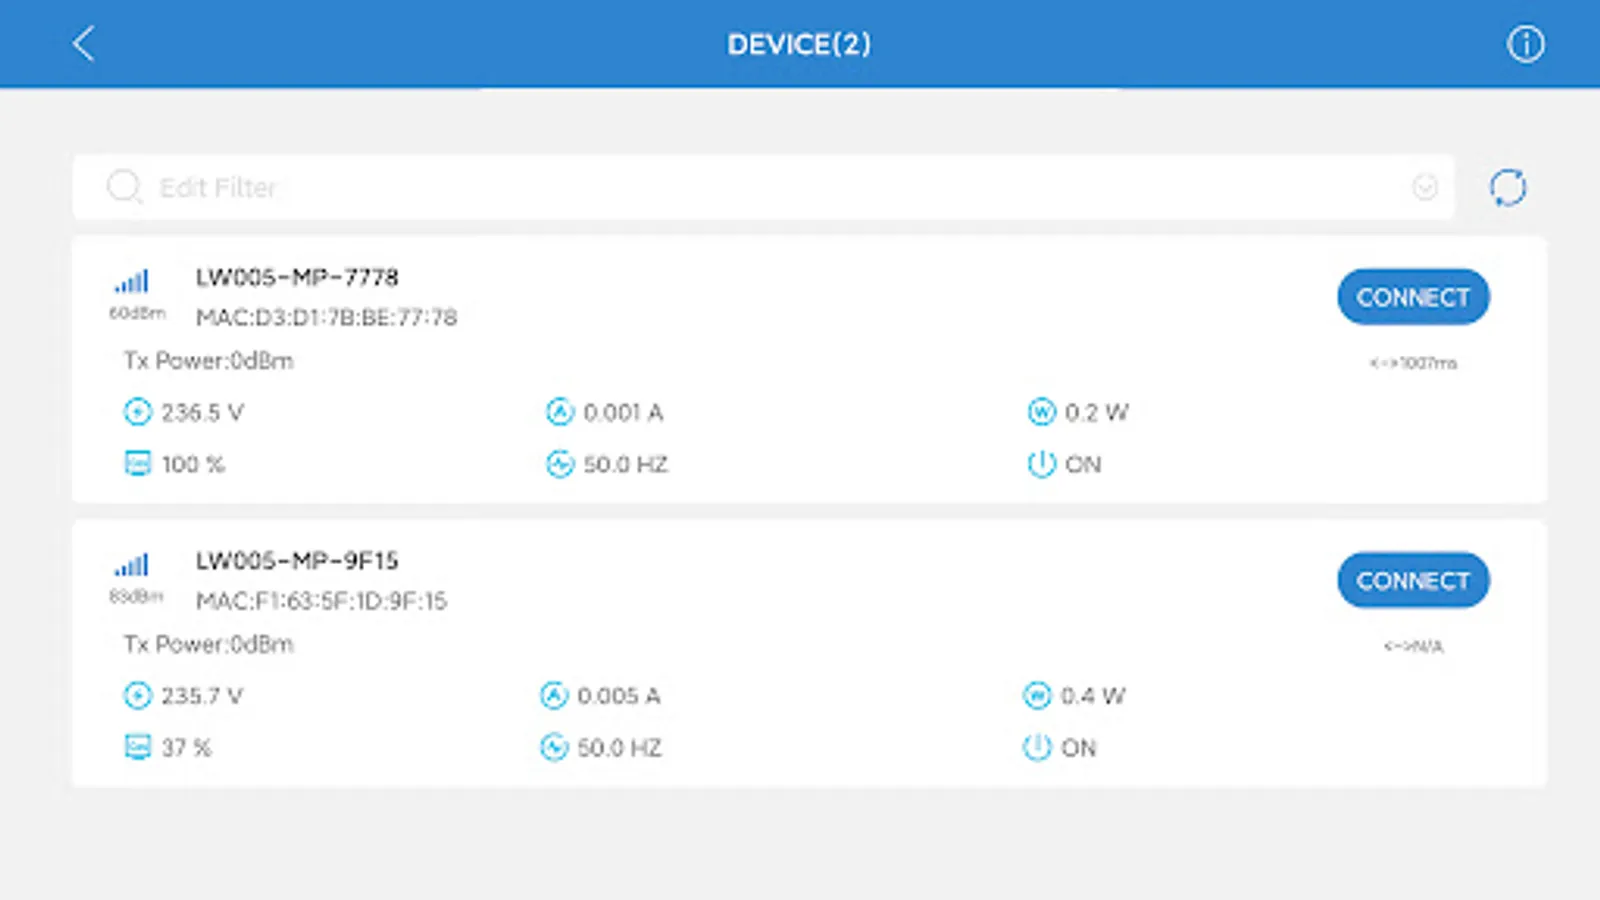This screenshot has height=900, width=1600.
Task: Connect to device LW005-MP-9F15
Action: (x=1412, y=581)
